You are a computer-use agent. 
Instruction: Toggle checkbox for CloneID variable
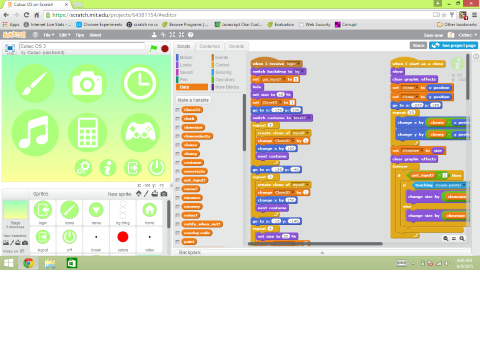tap(178, 110)
